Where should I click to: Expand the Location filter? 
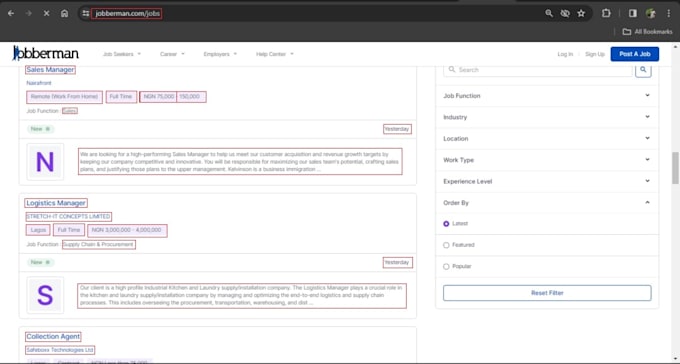click(x=547, y=138)
